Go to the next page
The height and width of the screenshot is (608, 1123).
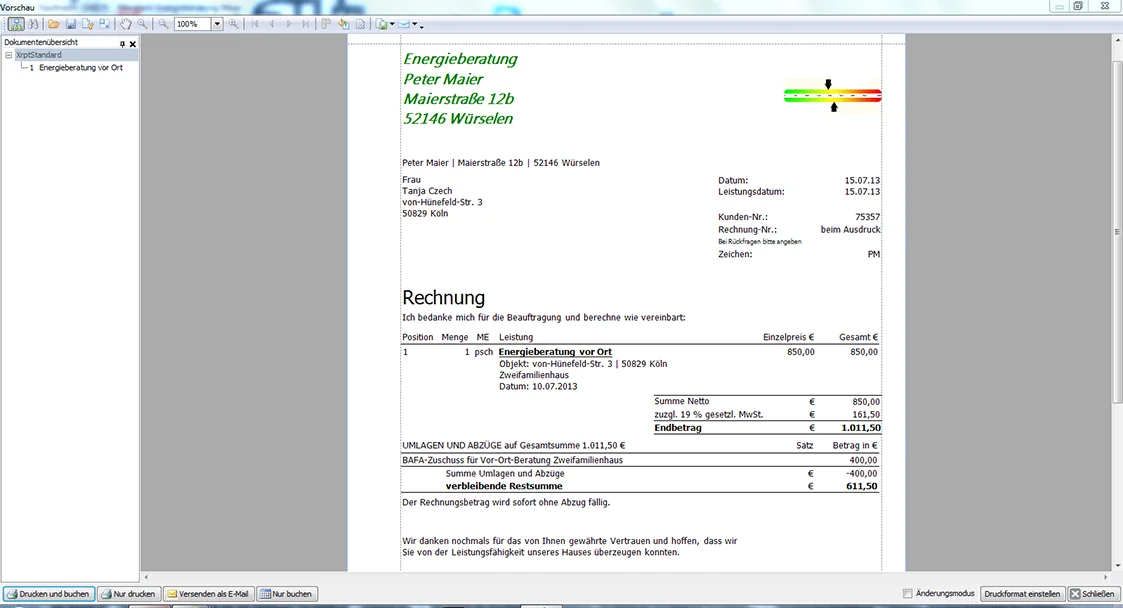click(289, 24)
